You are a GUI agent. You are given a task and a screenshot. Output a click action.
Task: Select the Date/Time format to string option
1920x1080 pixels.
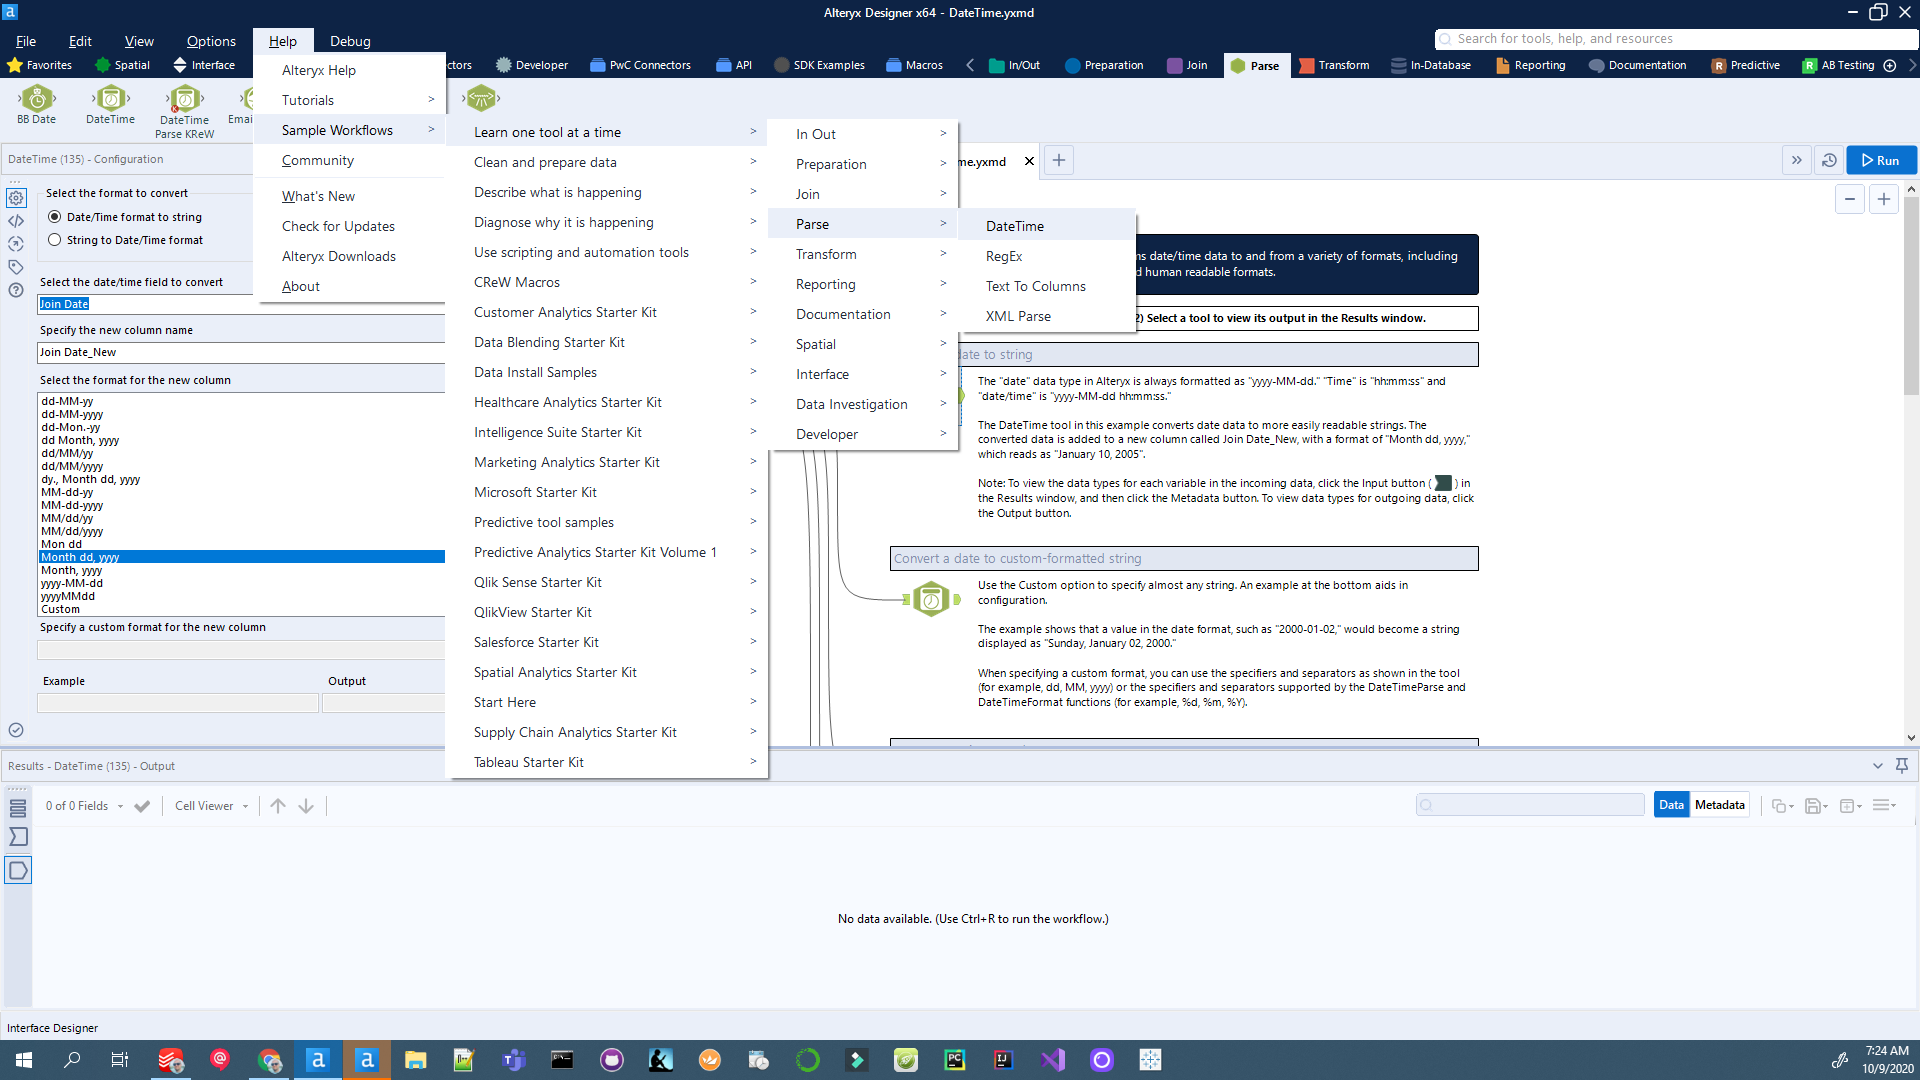click(55, 216)
